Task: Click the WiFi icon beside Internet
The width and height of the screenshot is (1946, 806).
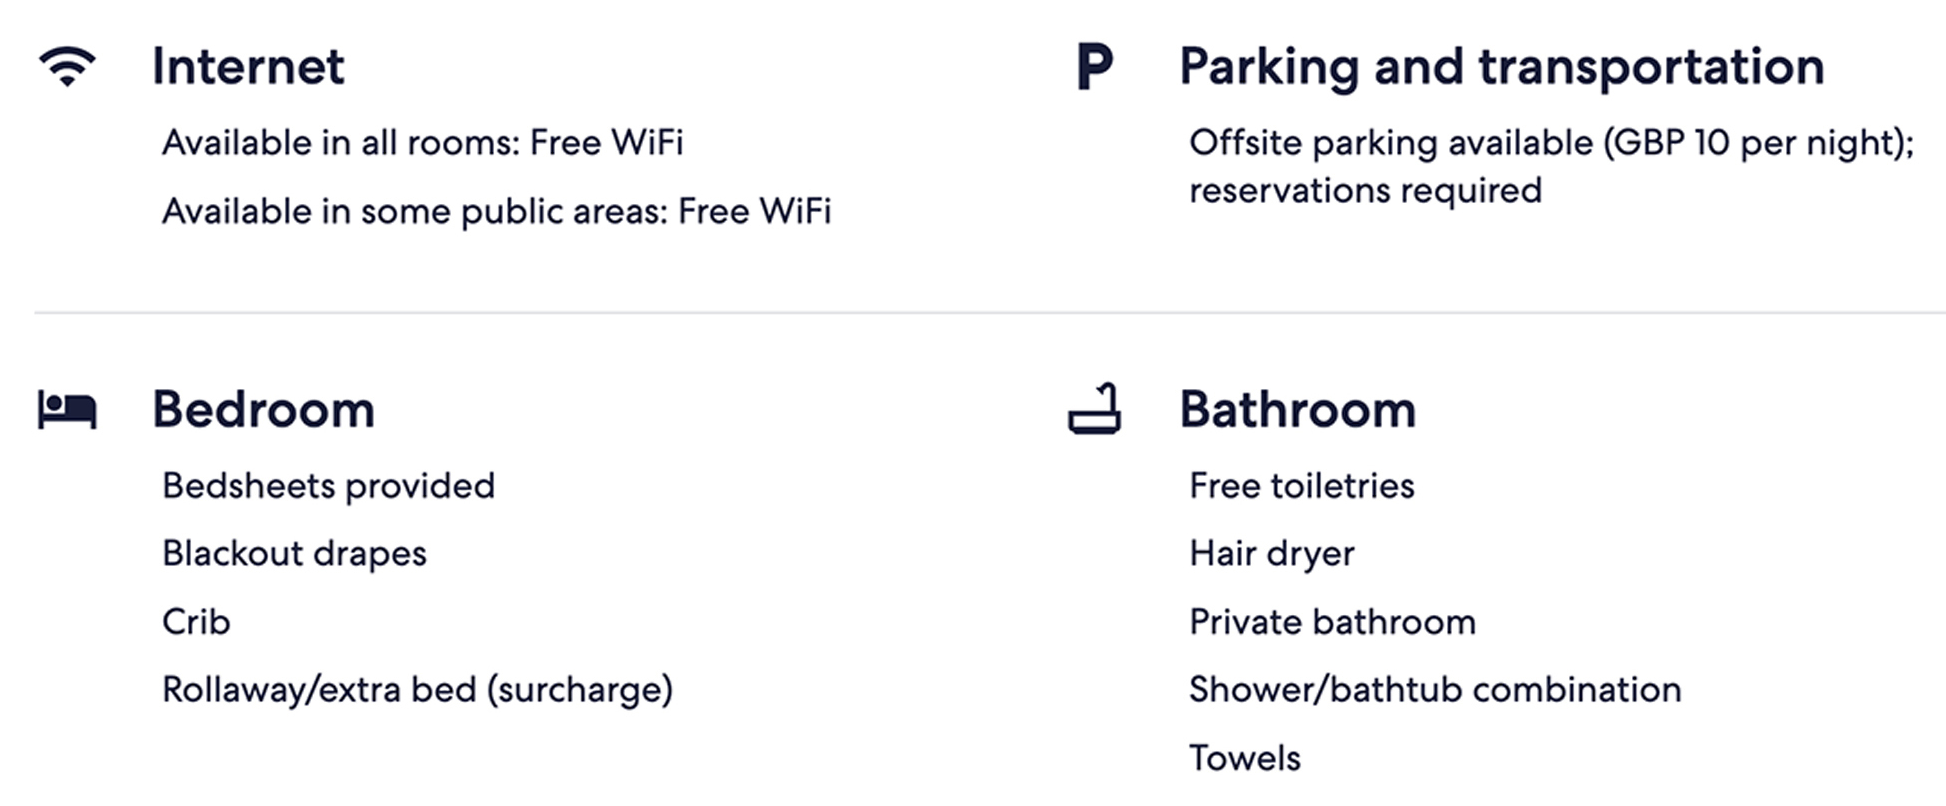Action: 67,67
